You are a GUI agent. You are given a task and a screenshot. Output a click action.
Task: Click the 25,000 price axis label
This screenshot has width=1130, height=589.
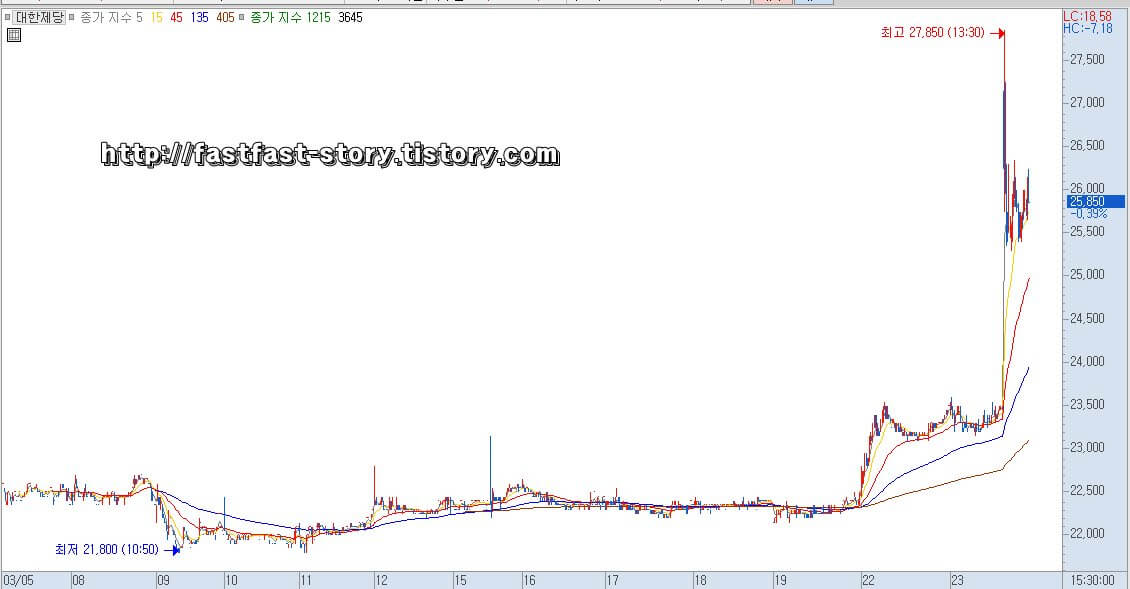(x=1087, y=275)
